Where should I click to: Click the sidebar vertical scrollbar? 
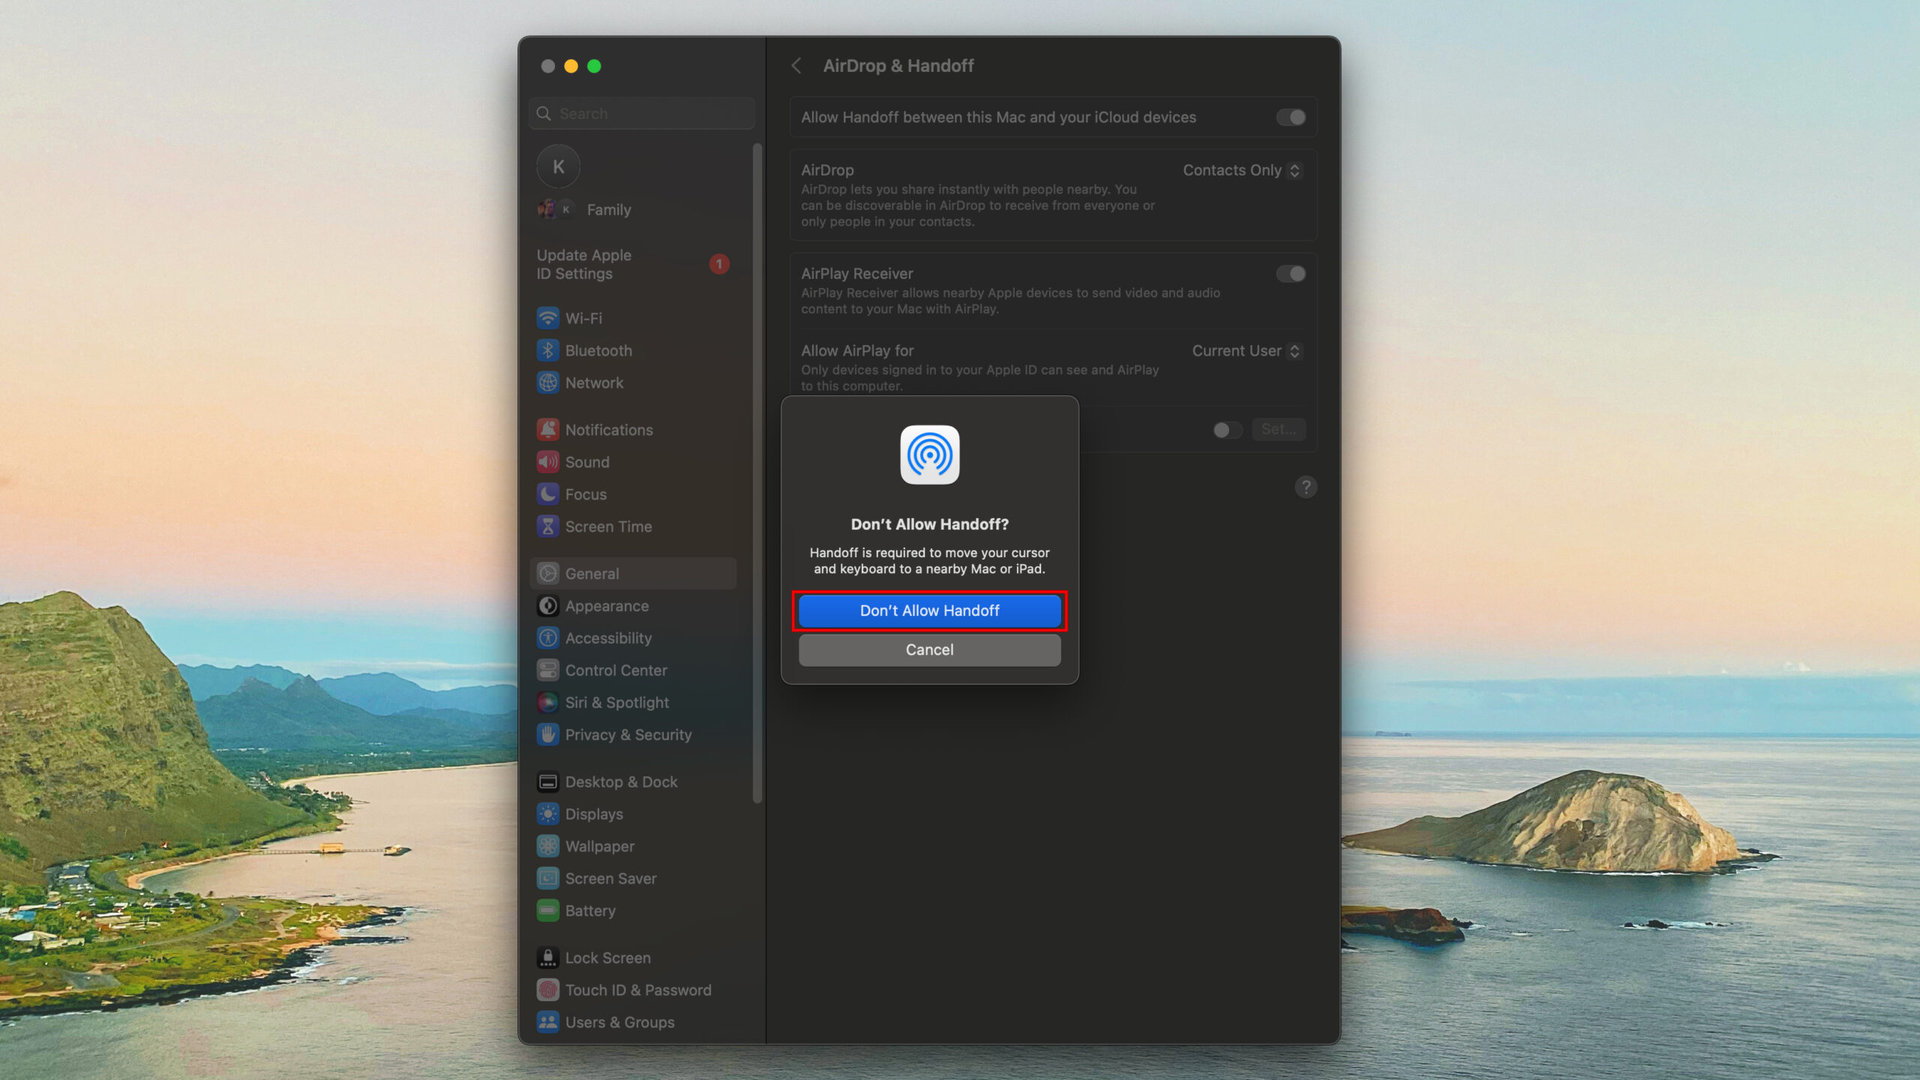click(757, 470)
